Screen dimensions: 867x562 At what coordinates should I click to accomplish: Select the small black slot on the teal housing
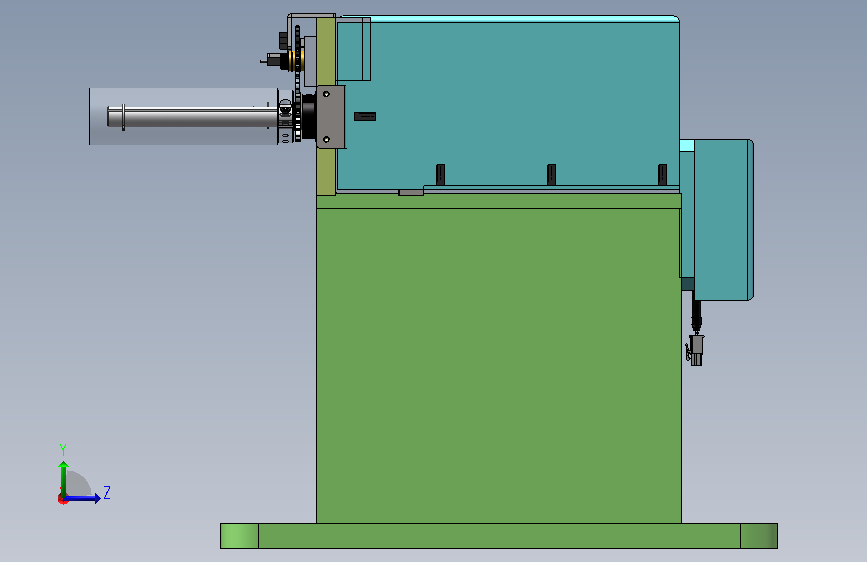(x=365, y=116)
